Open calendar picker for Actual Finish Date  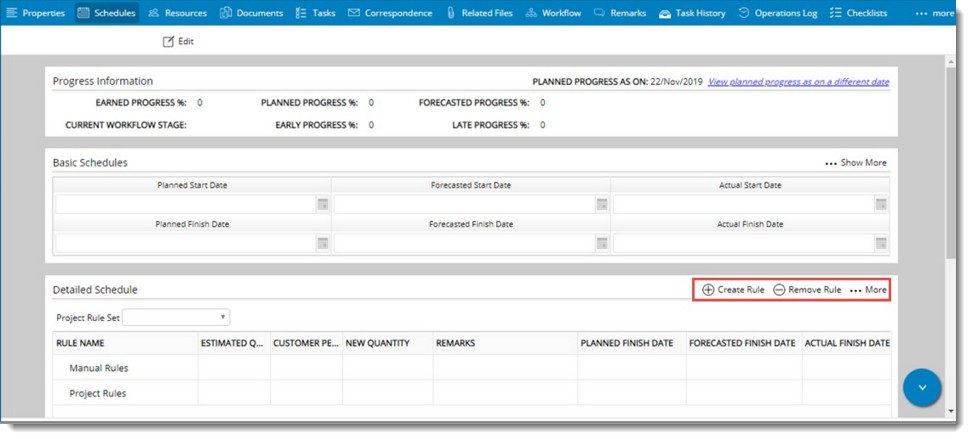(880, 243)
